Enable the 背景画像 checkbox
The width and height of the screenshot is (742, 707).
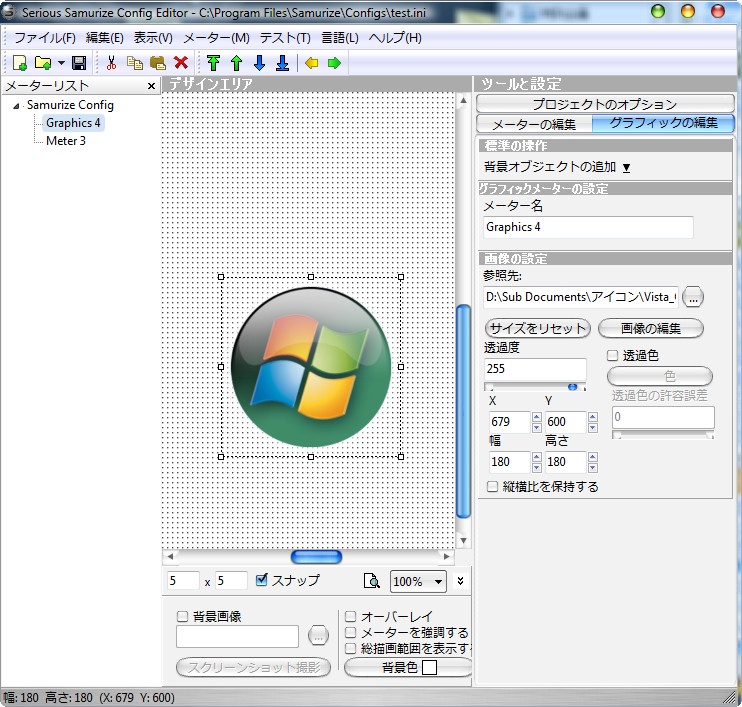click(182, 616)
